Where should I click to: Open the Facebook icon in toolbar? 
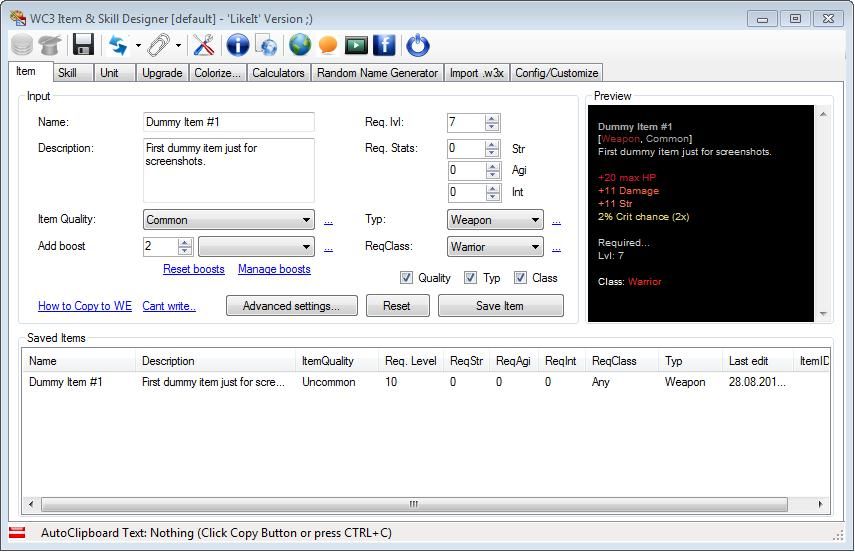384,45
